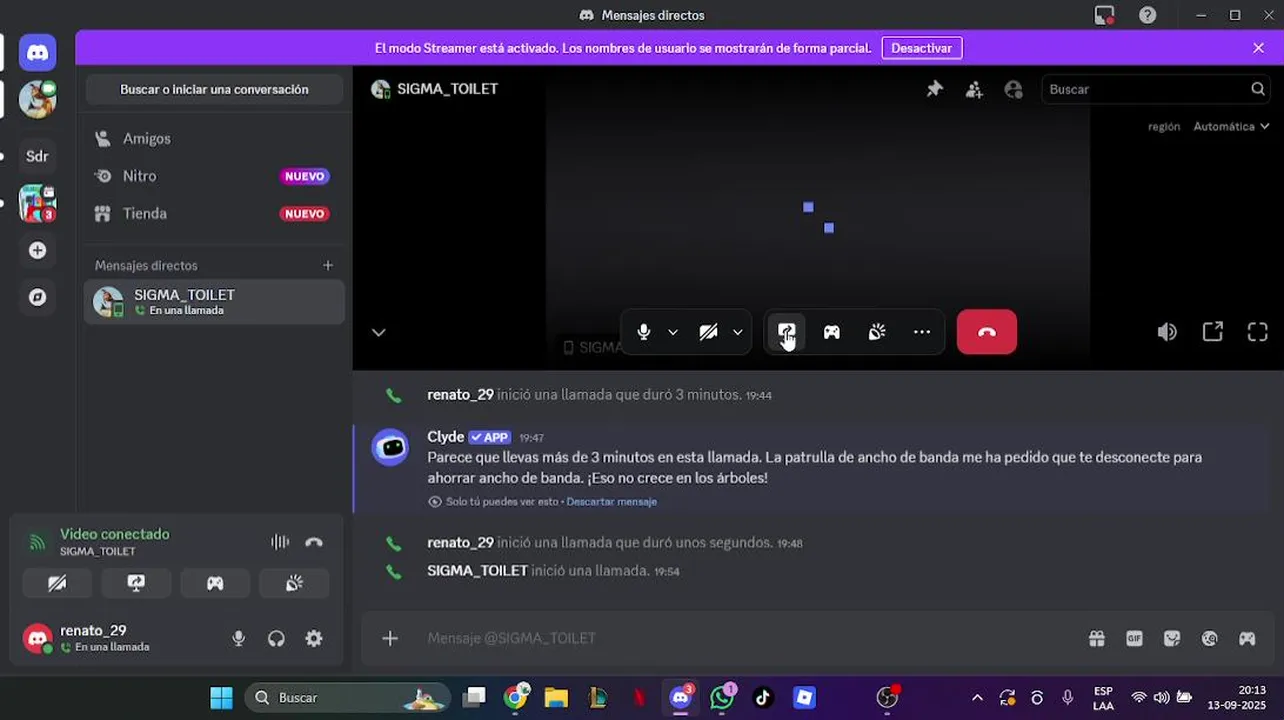
Task: Click the Clyde username
Action: (445, 437)
